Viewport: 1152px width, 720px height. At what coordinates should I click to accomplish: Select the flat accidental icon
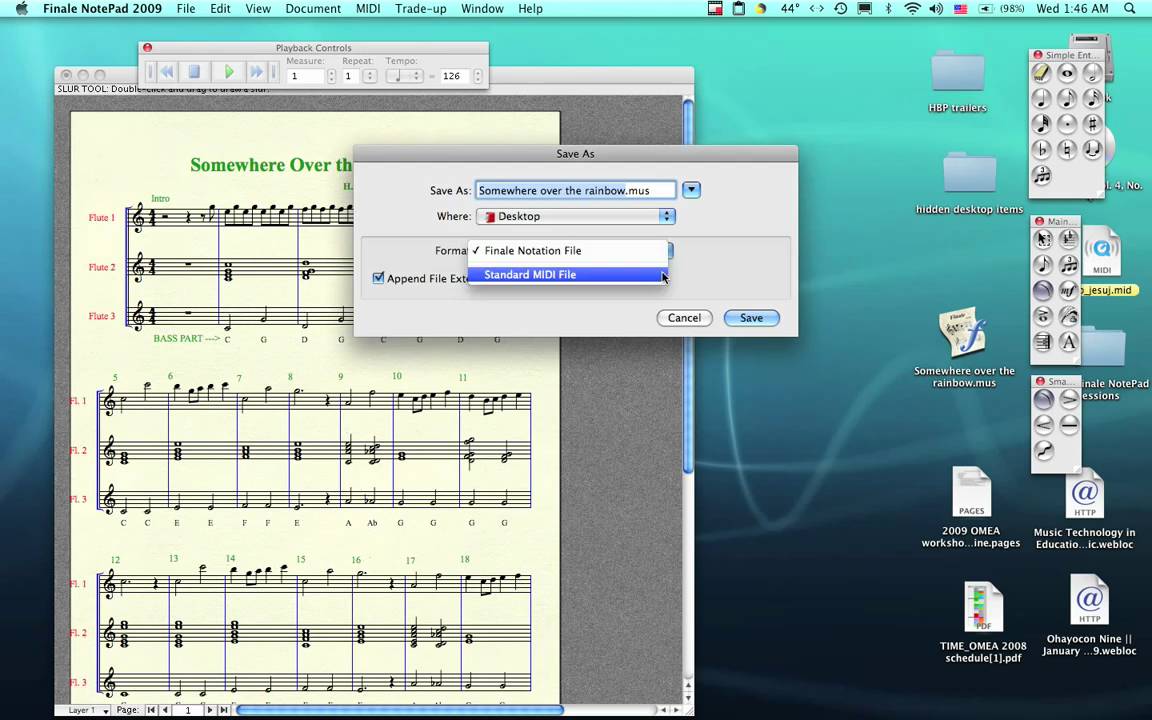1041,149
